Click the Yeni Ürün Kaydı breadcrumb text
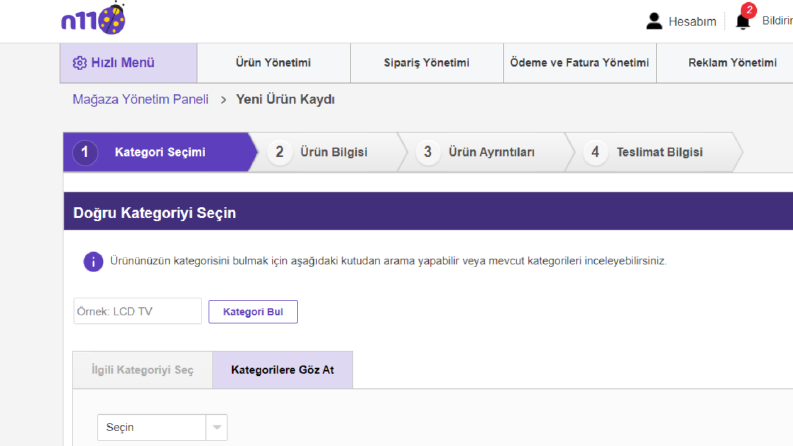Viewport: 793px width, 446px height. [x=285, y=99]
